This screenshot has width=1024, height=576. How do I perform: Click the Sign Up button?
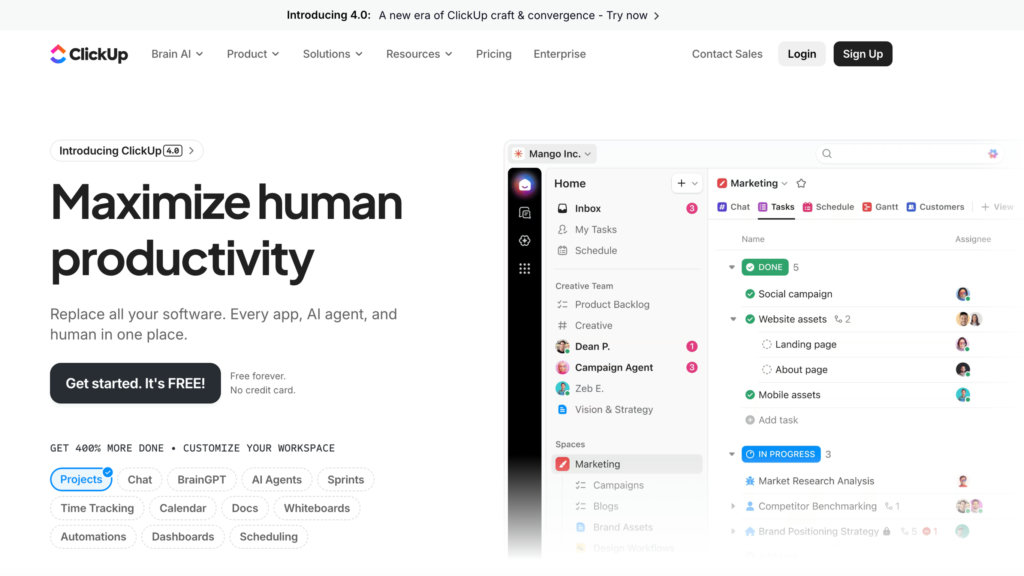click(862, 54)
